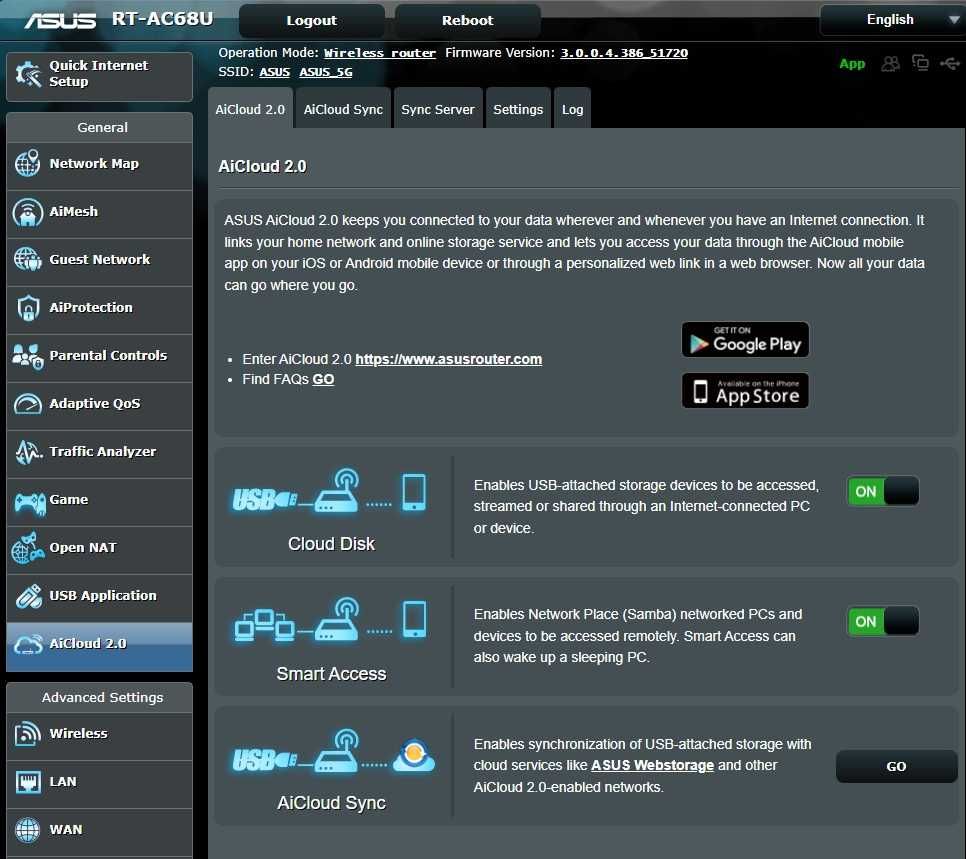Switch to the AiCloud Sync tab

click(x=343, y=109)
